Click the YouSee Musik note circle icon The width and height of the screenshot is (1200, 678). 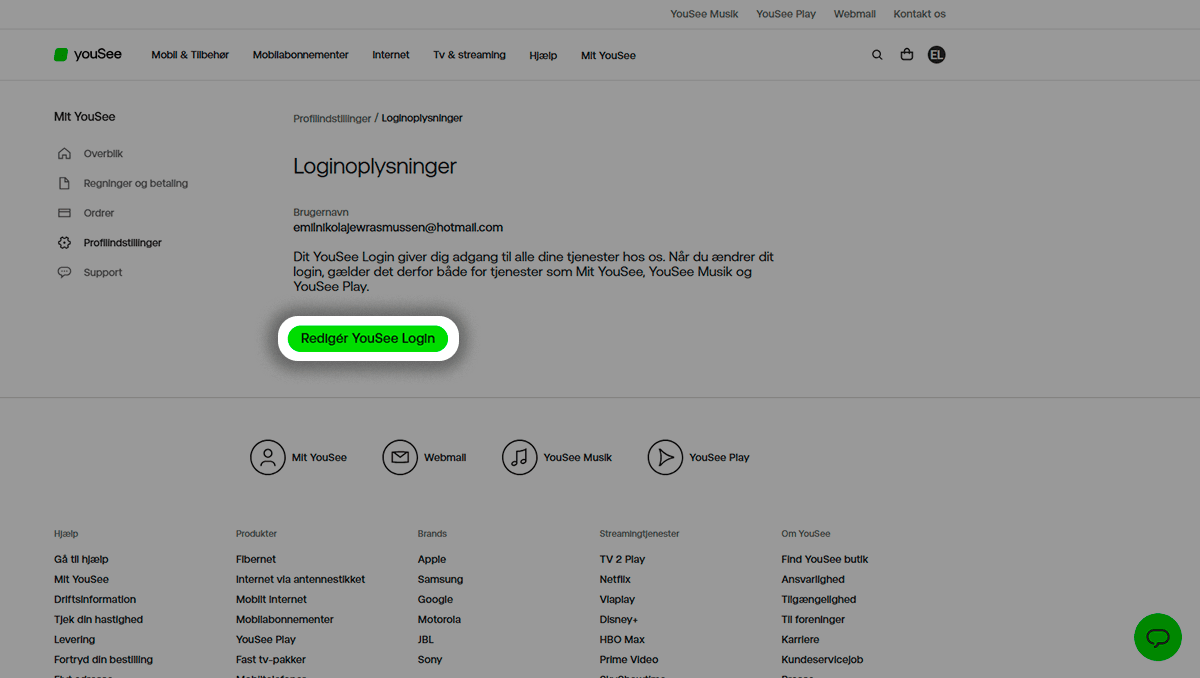click(520, 457)
